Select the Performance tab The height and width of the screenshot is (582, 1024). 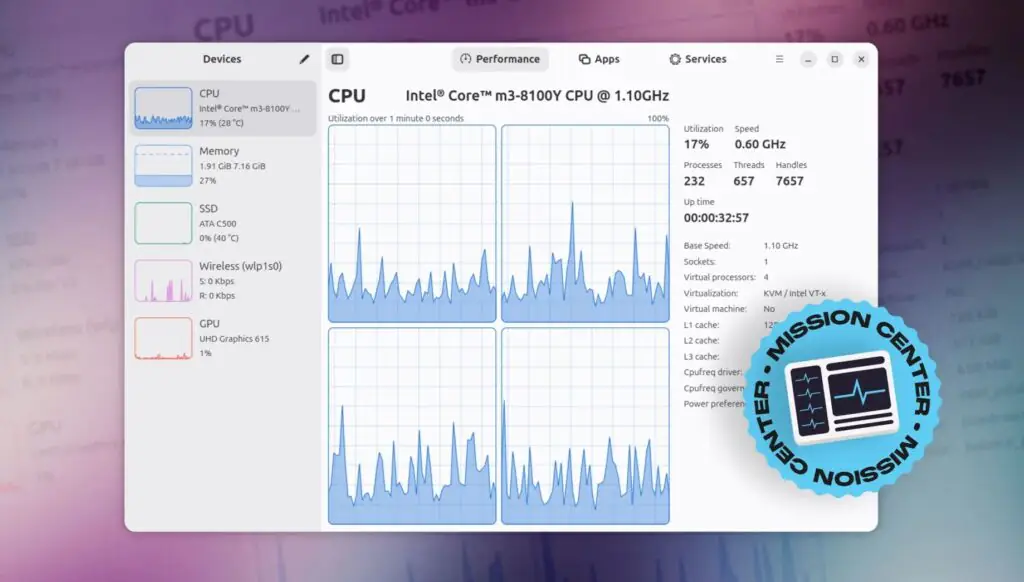coord(500,59)
